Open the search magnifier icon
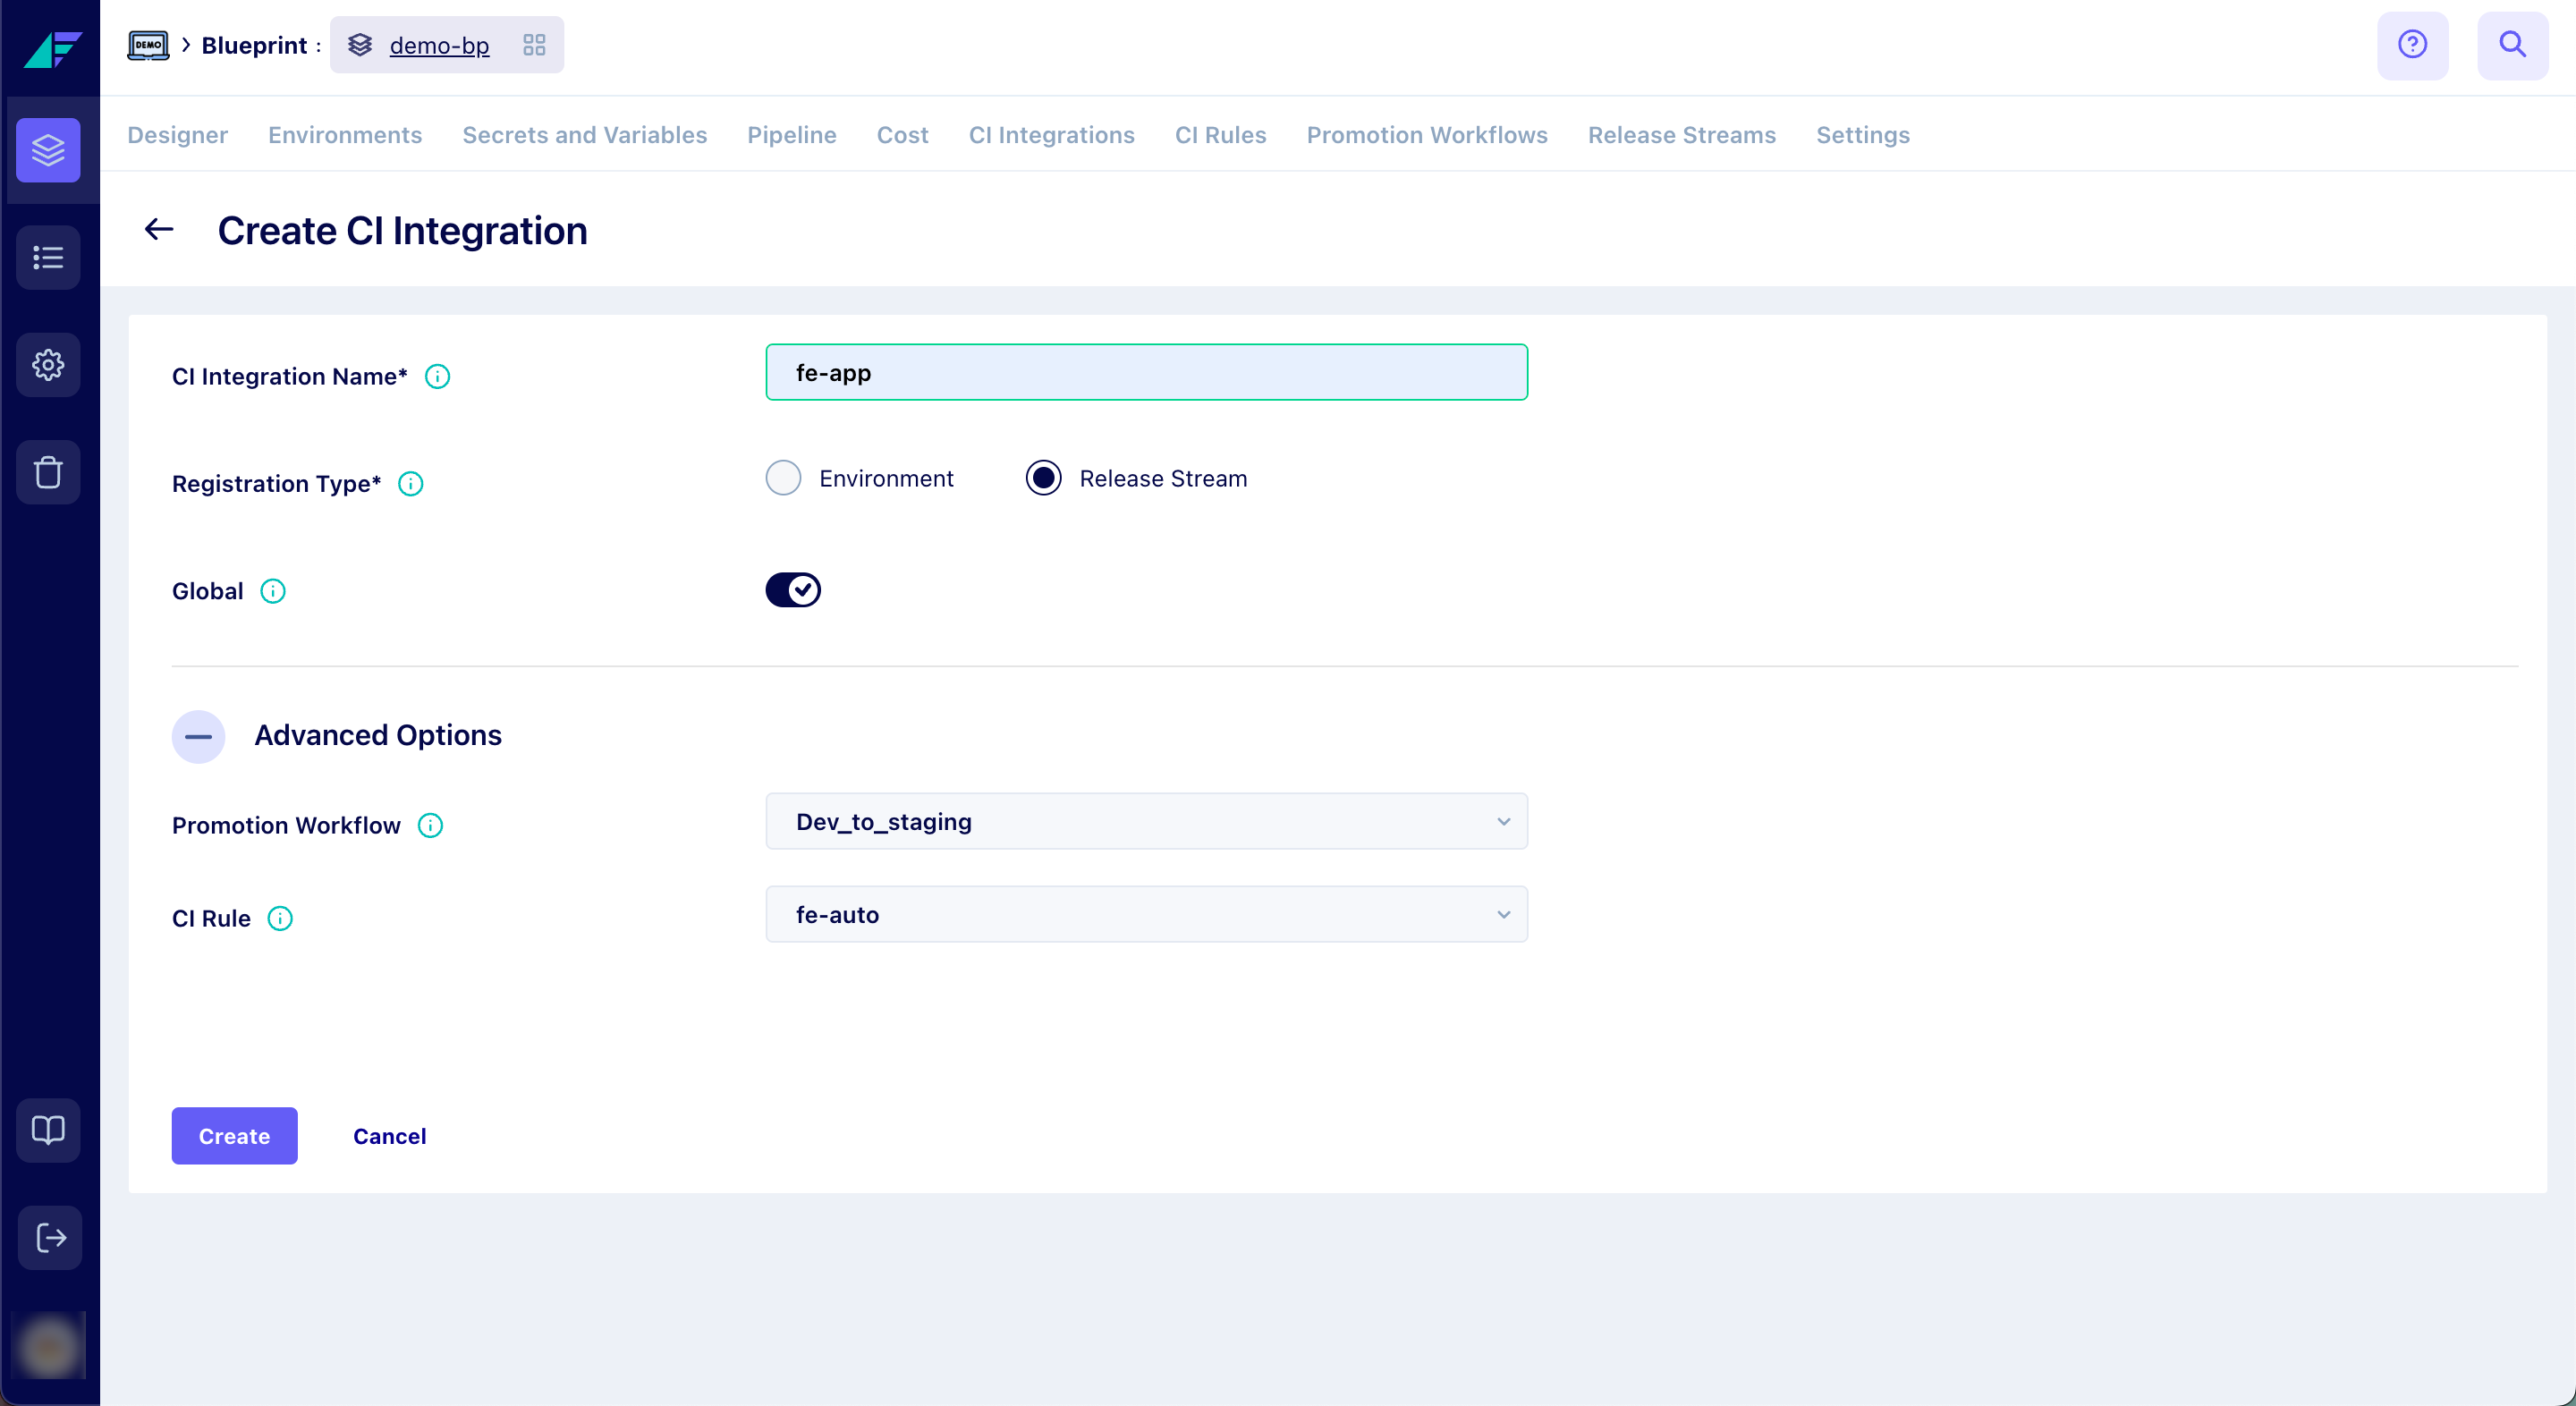The image size is (2576, 1406). (x=2512, y=45)
